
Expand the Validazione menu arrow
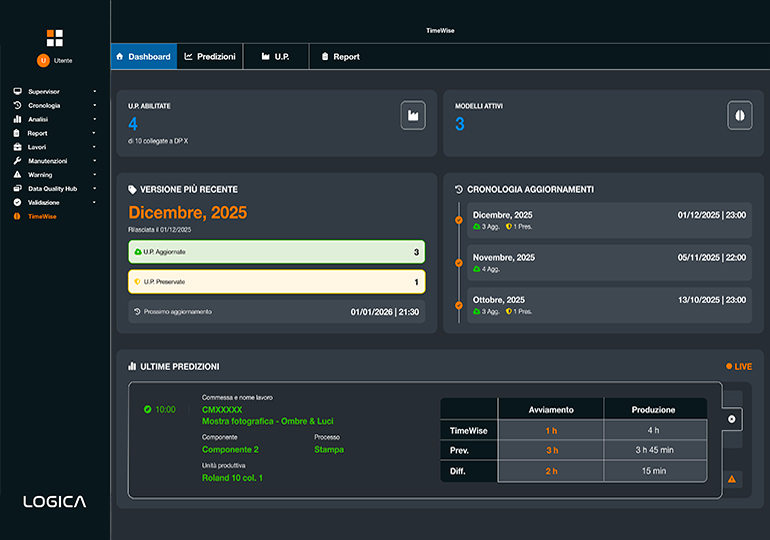pos(94,202)
